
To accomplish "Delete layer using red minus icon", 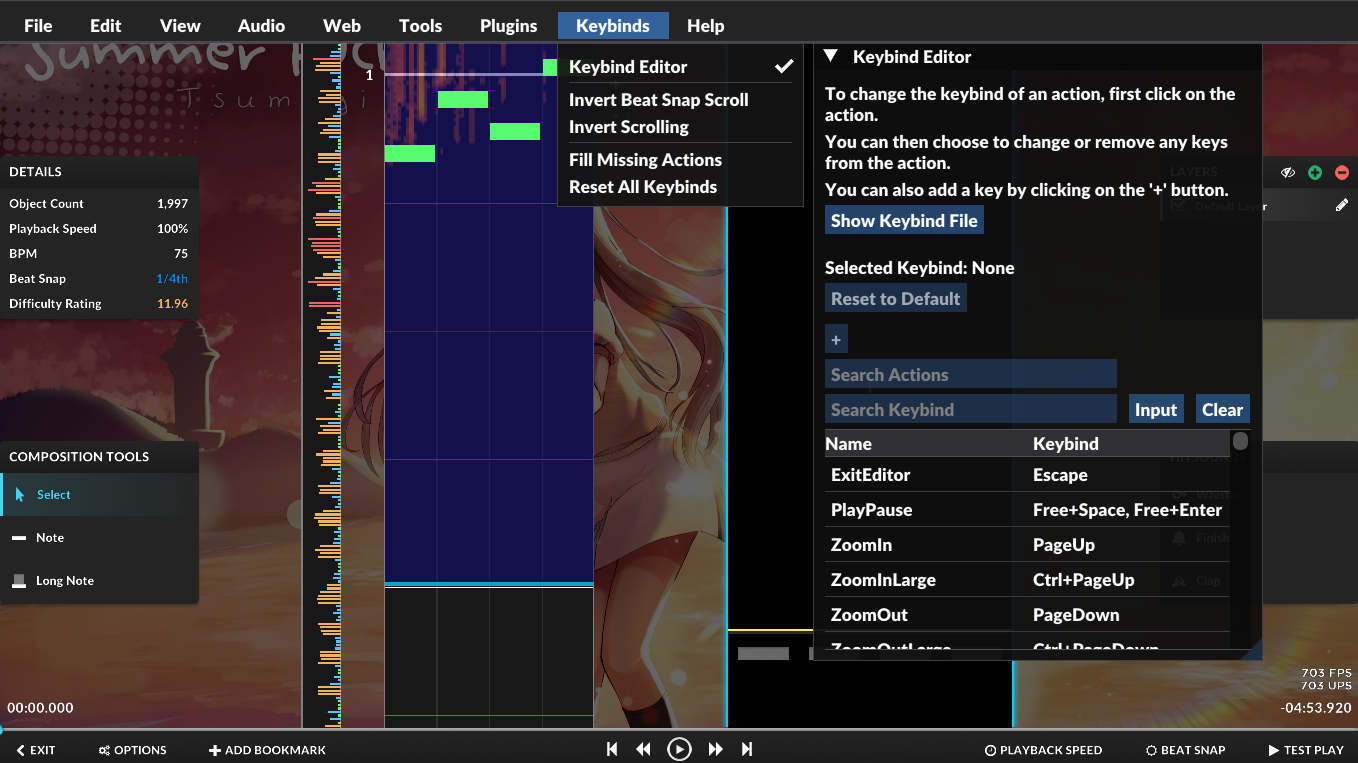I will pyautogui.click(x=1342, y=173).
